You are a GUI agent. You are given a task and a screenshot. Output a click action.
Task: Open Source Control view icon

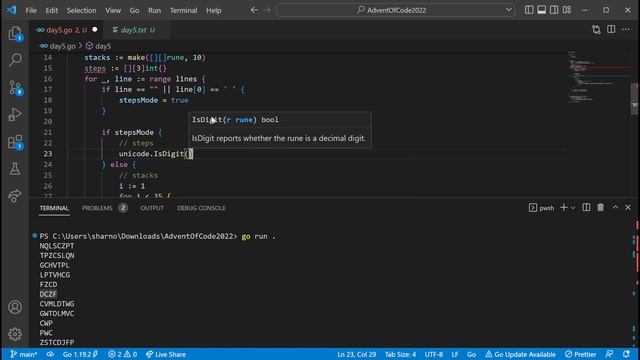tap(15, 87)
